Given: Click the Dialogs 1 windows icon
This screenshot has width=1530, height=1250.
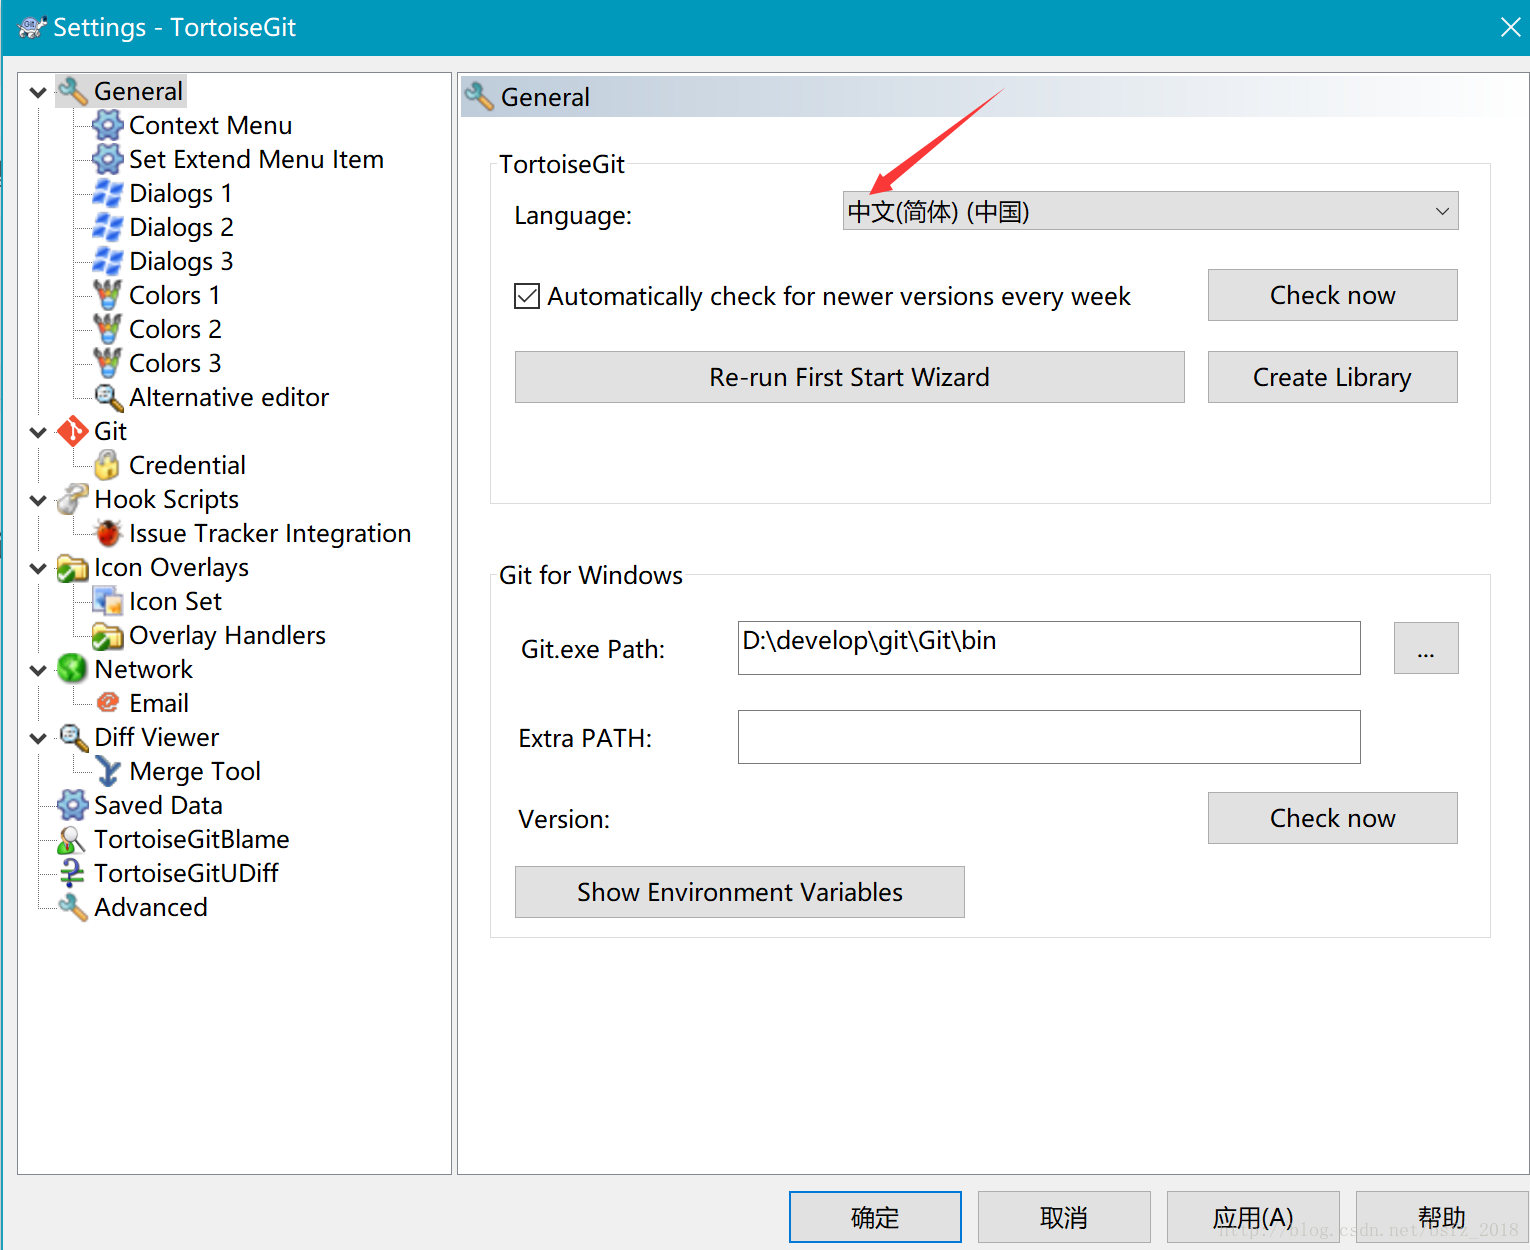Looking at the screenshot, I should [107, 193].
